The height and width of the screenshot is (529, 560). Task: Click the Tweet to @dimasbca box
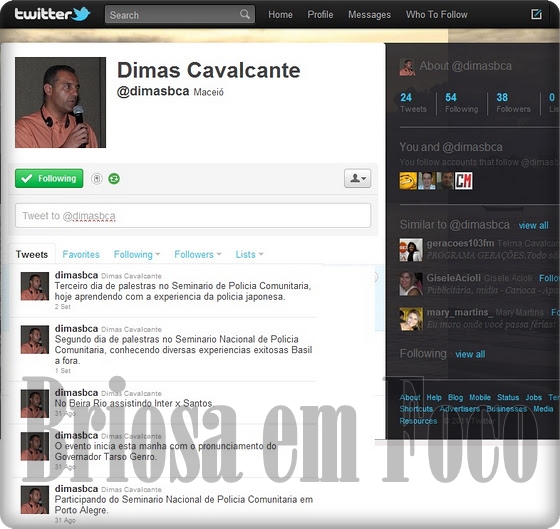[x=193, y=215]
